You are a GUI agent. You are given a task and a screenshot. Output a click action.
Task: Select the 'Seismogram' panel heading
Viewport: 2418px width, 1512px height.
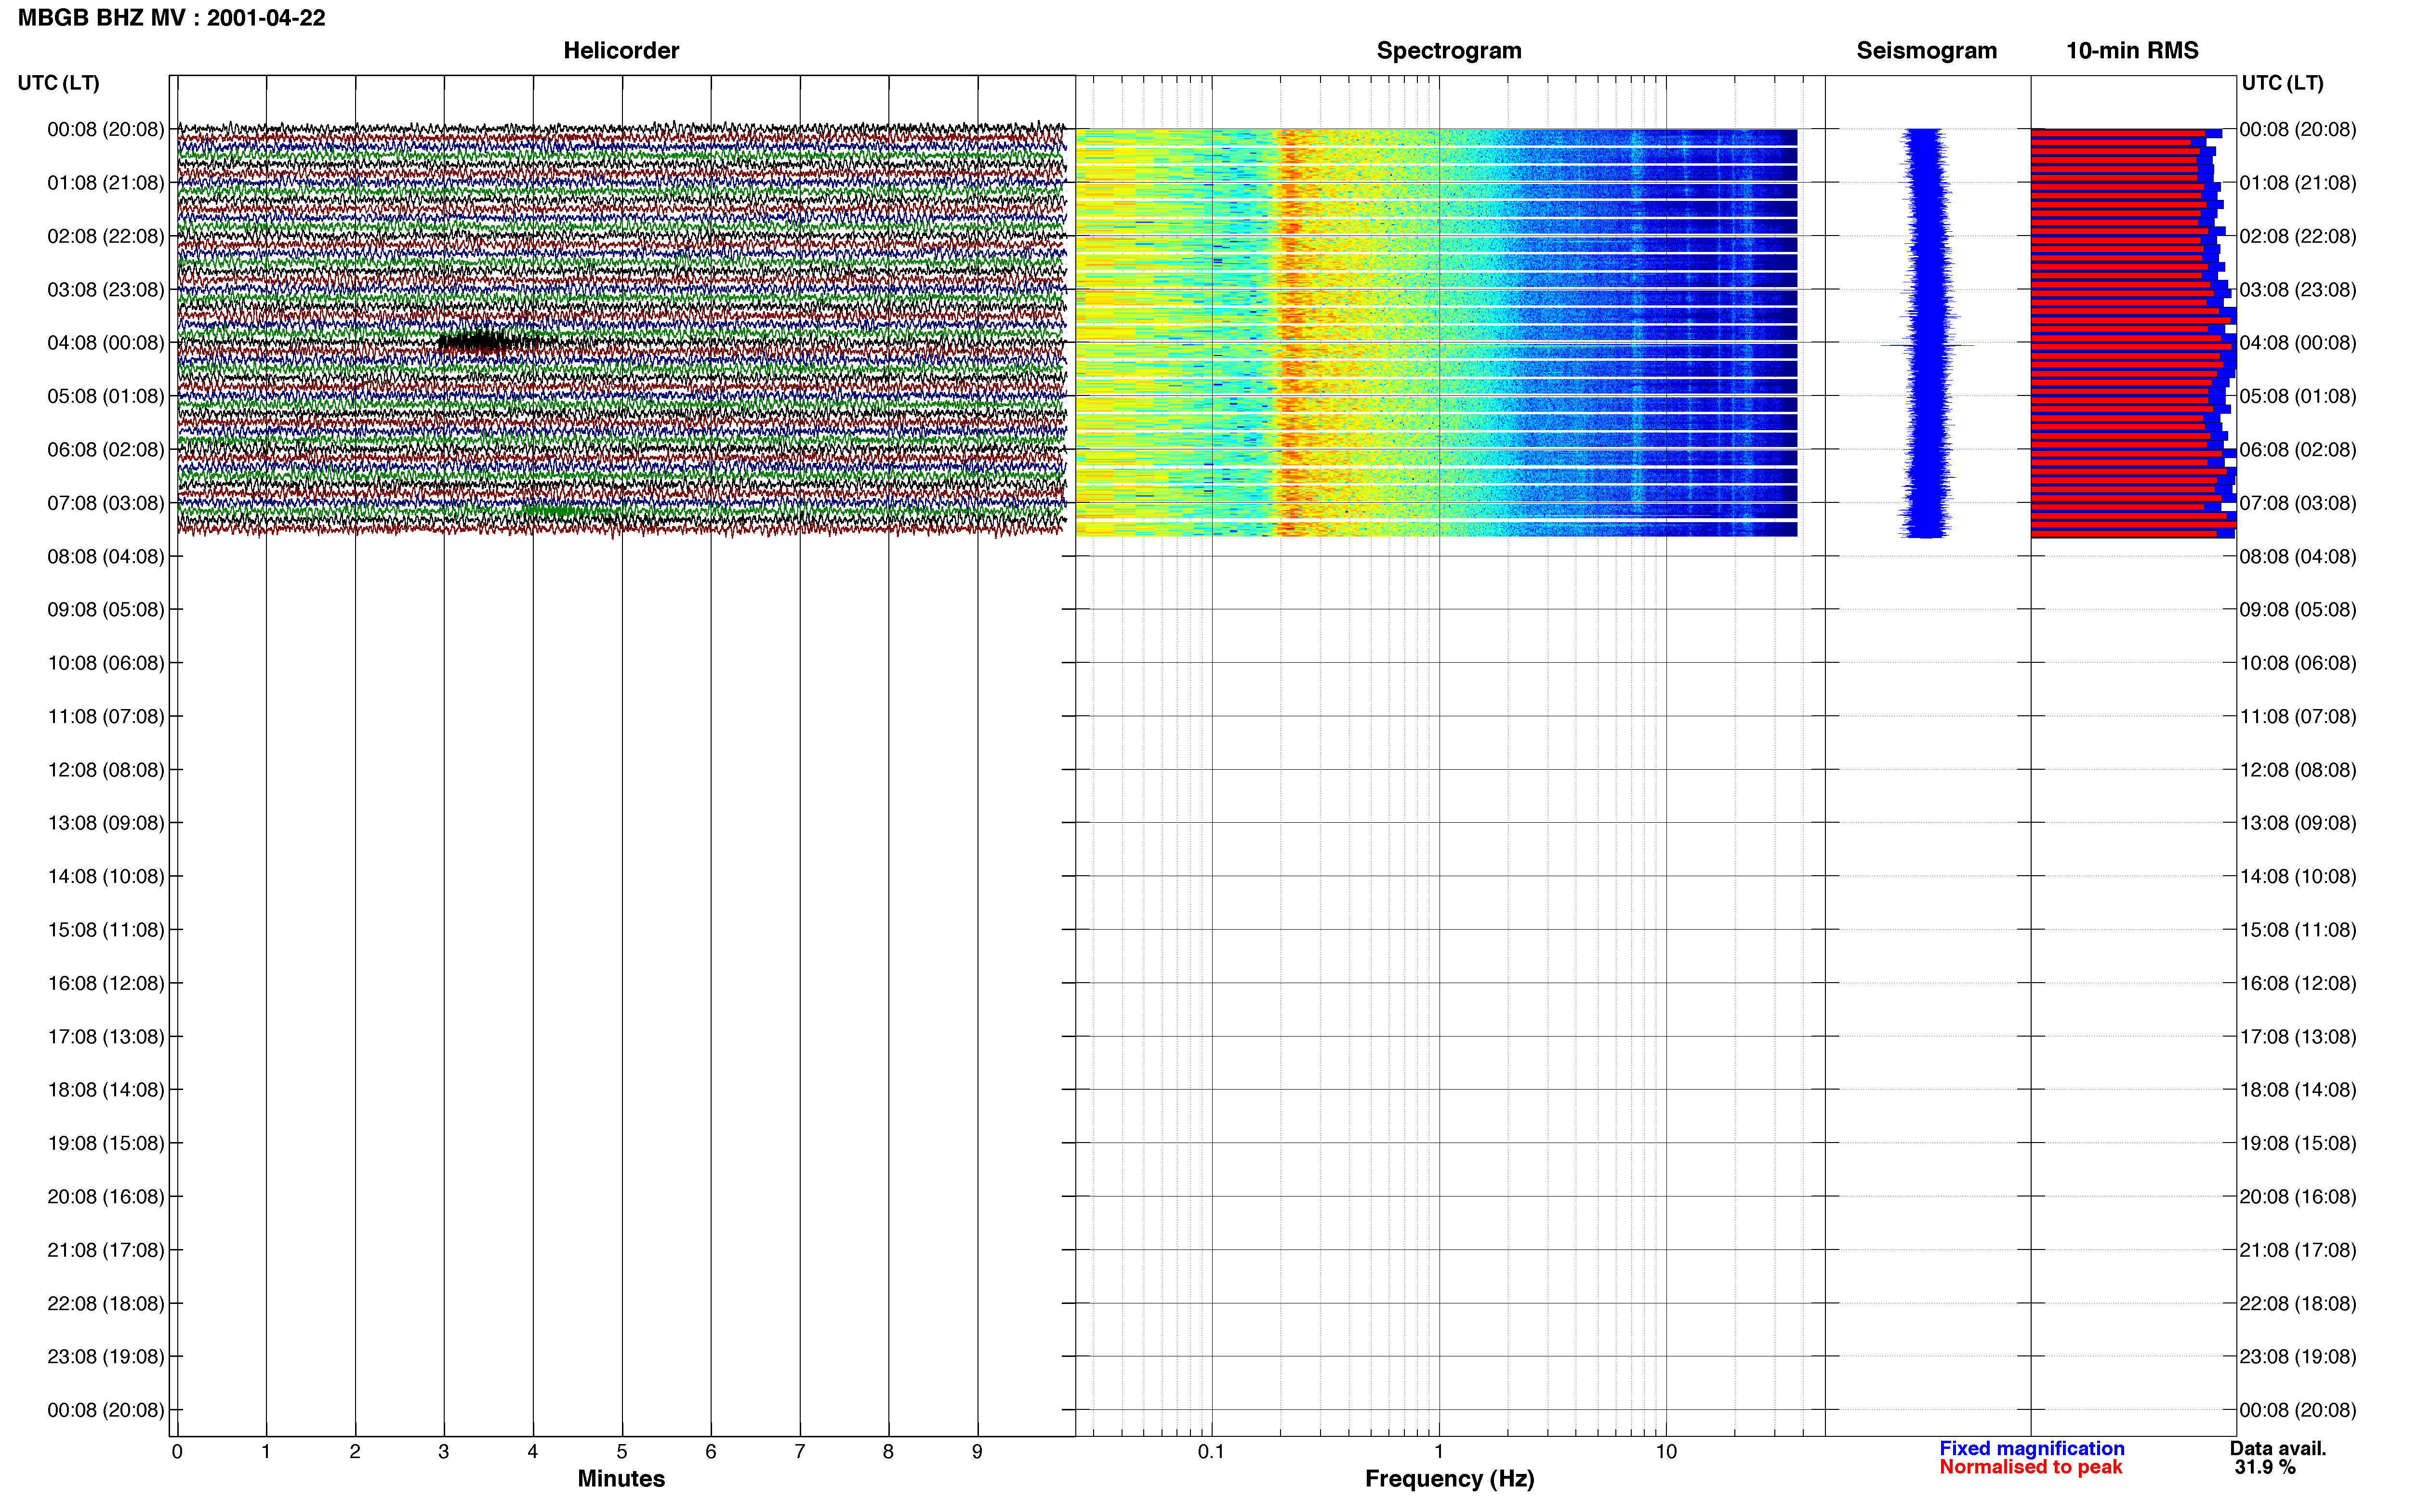coord(1926,50)
